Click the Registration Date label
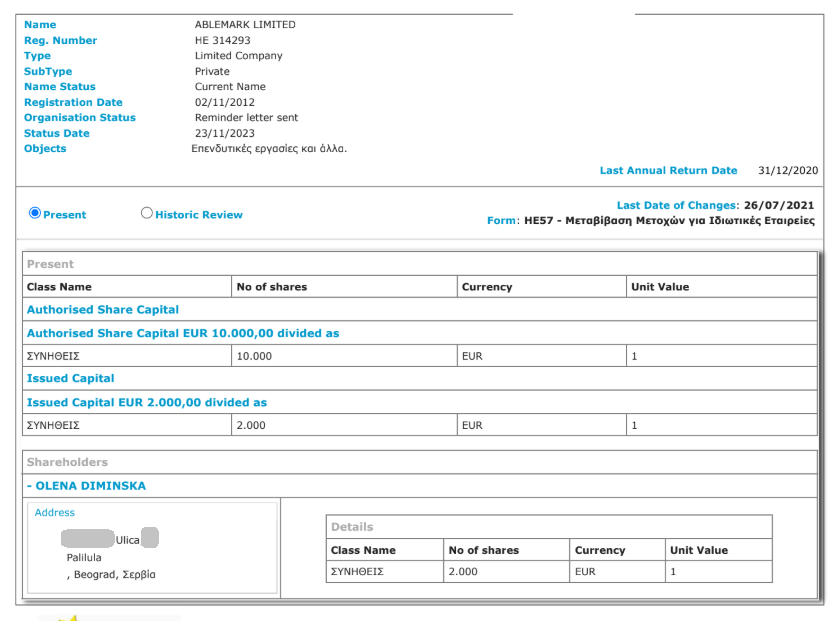The width and height of the screenshot is (835, 621). [73, 102]
